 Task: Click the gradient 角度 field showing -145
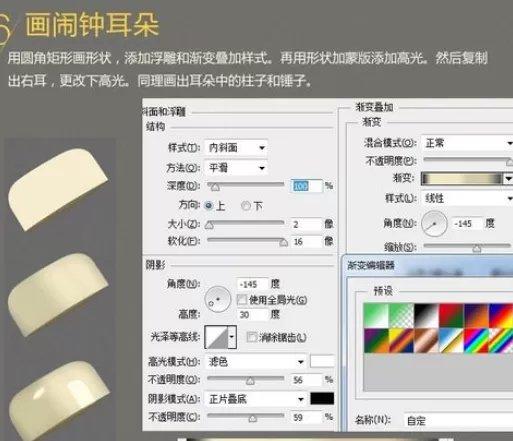pos(467,224)
